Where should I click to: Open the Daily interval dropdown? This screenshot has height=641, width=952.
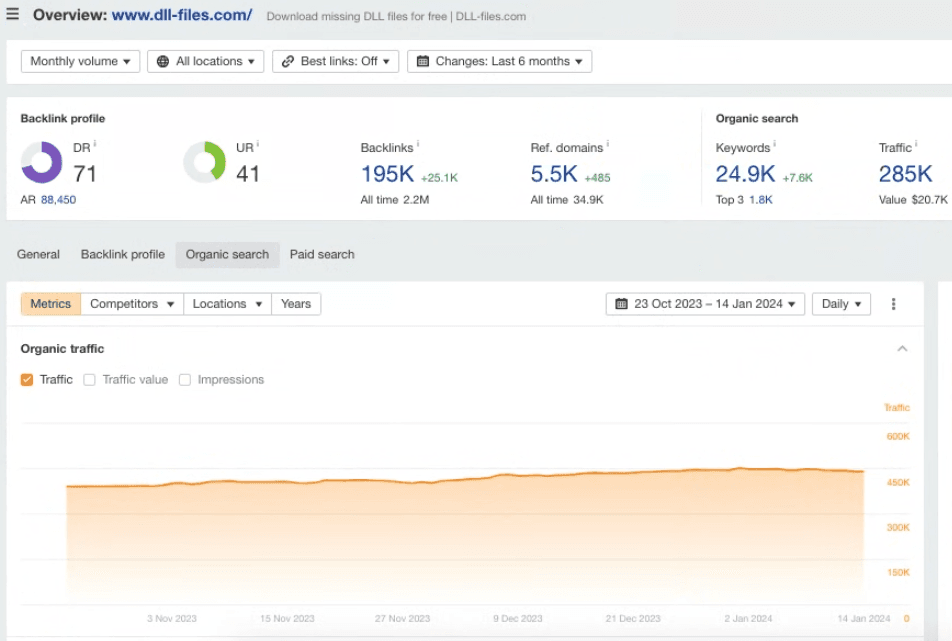[x=841, y=304]
